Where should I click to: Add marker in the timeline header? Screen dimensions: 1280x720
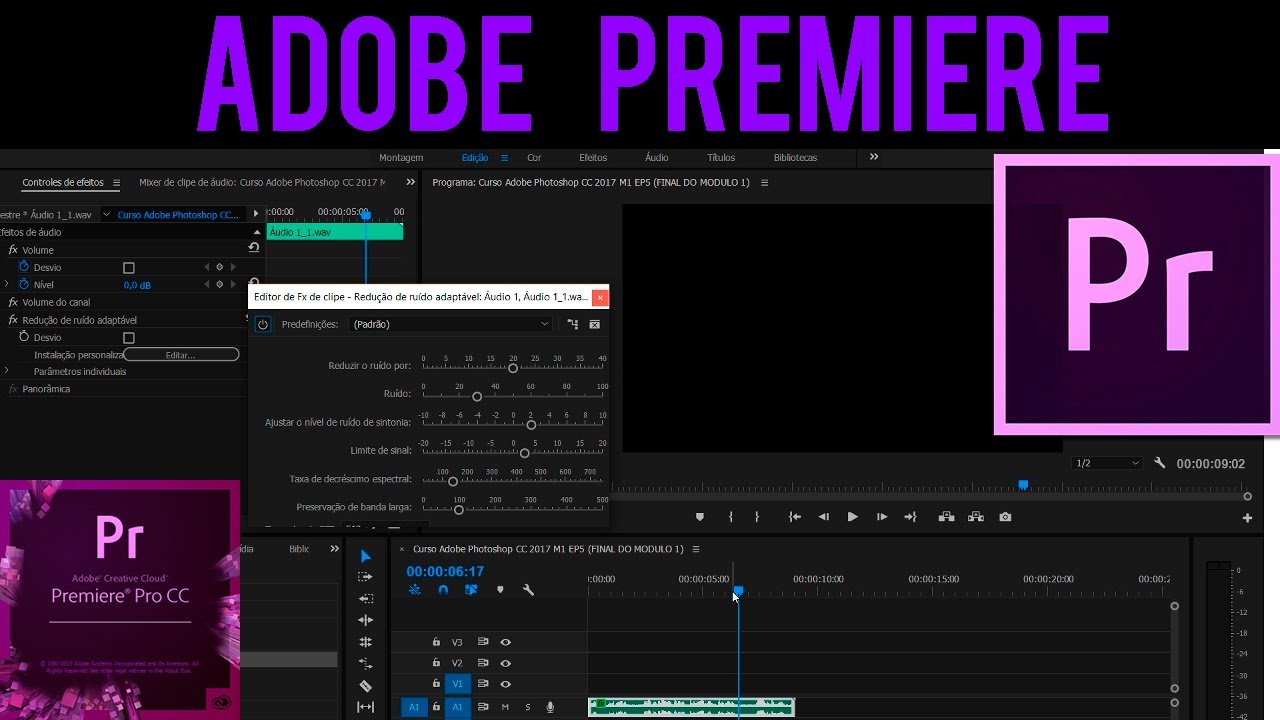point(500,590)
